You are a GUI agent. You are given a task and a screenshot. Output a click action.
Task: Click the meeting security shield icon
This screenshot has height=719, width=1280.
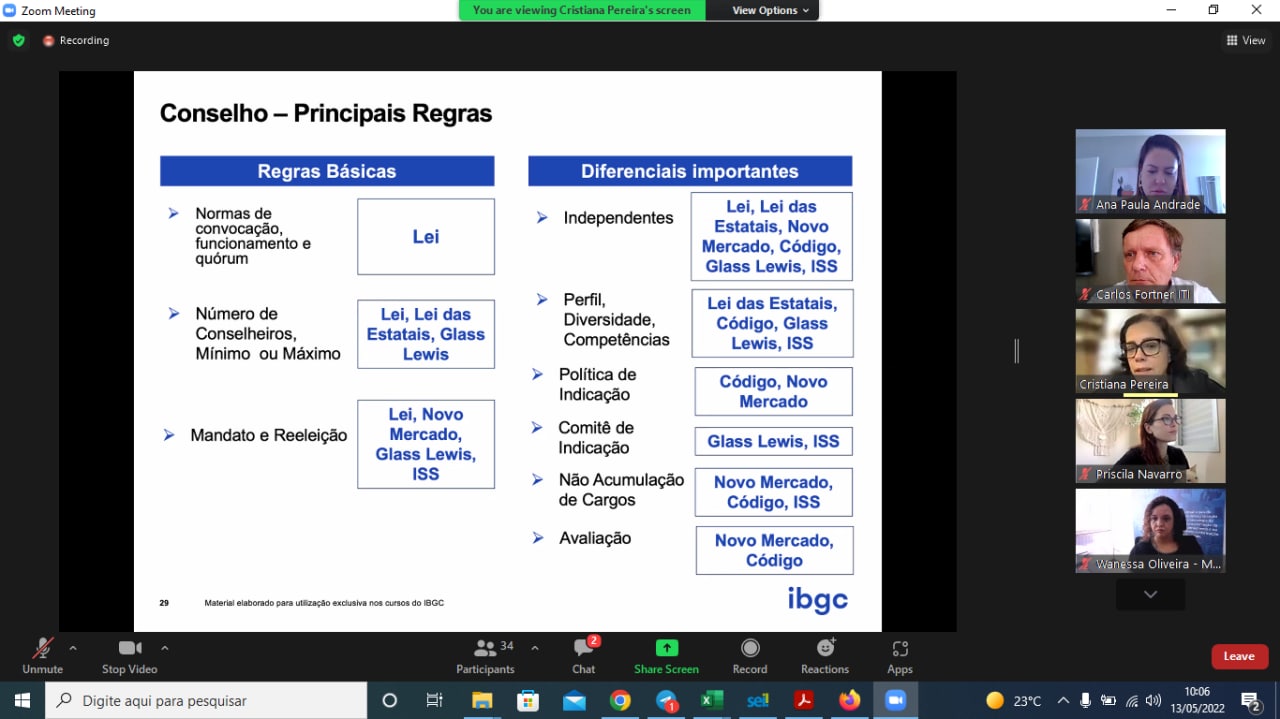(18, 41)
